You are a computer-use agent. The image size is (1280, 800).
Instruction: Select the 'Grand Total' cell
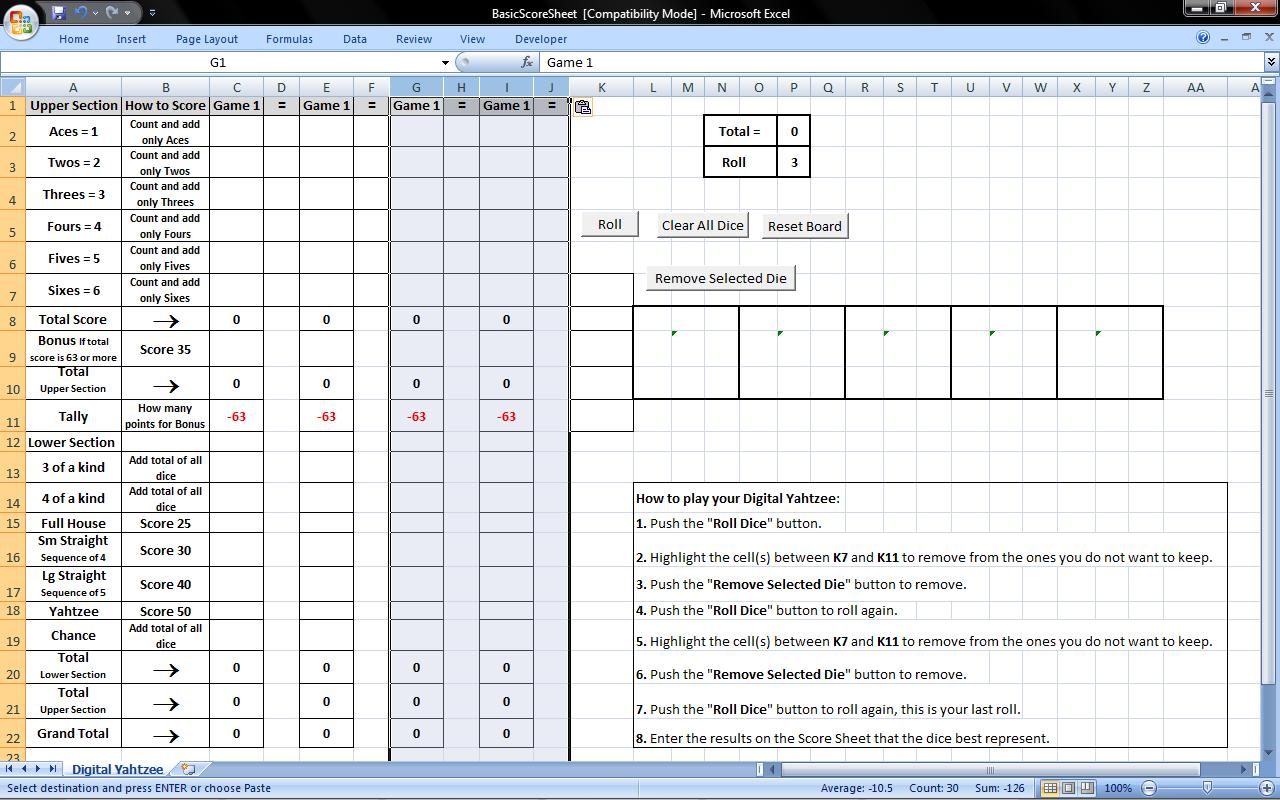[73, 733]
